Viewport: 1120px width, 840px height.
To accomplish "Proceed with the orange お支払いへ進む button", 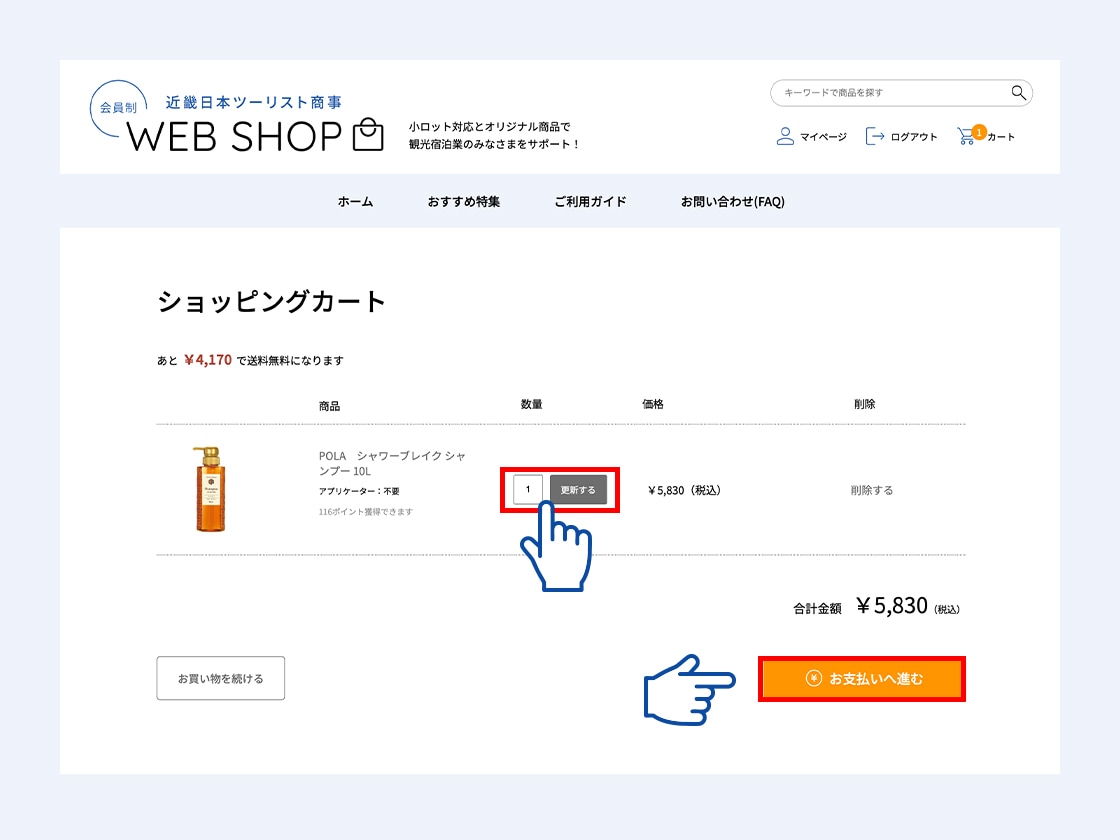I will click(x=862, y=679).
